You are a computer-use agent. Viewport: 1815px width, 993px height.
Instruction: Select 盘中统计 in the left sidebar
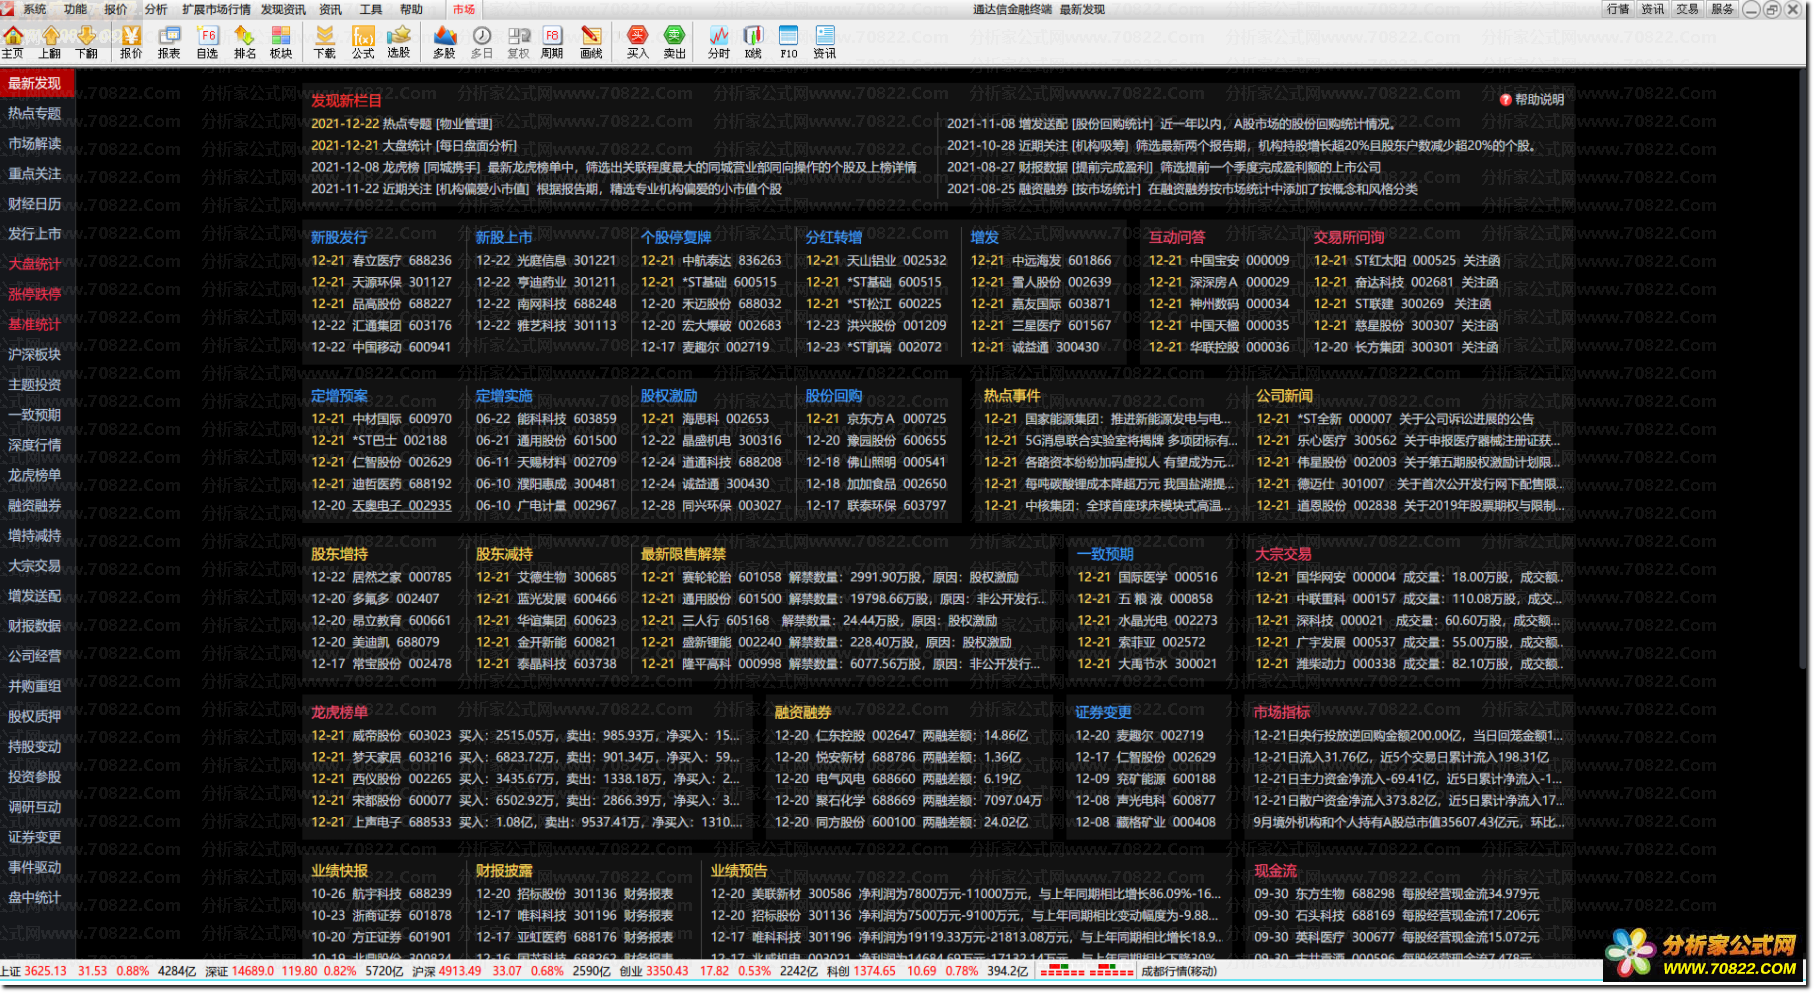(x=37, y=897)
